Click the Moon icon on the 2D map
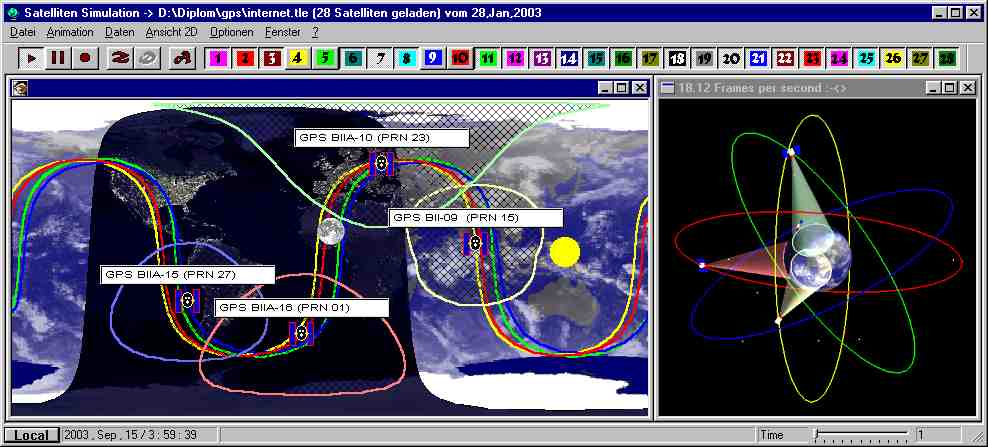The image size is (988, 447). (330, 231)
